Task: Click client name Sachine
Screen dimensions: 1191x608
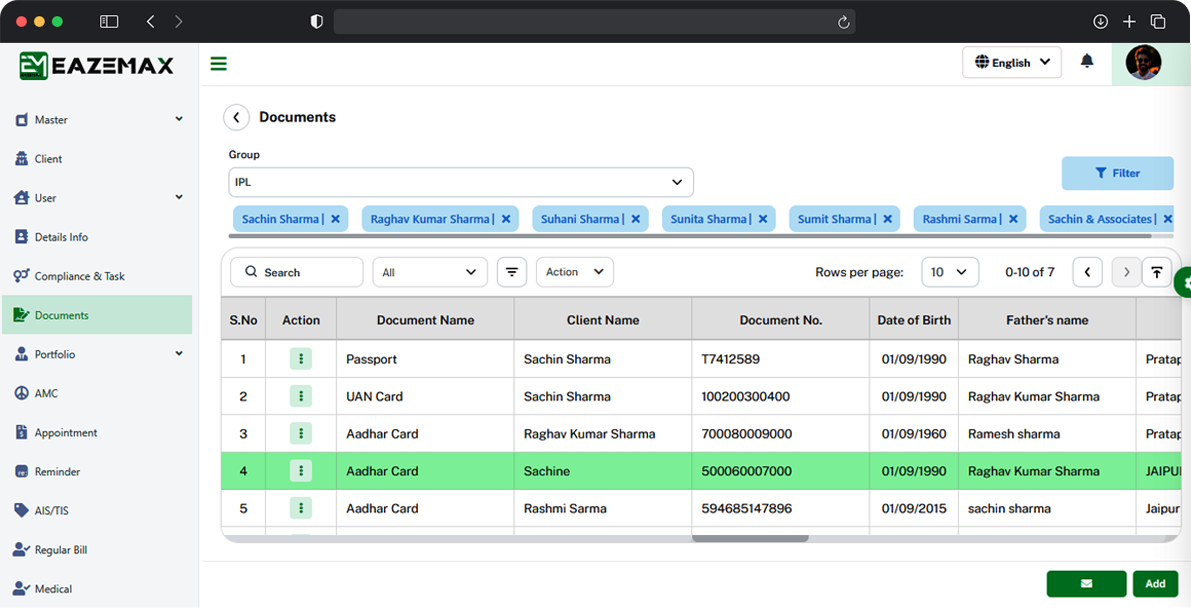Action: [x=547, y=471]
